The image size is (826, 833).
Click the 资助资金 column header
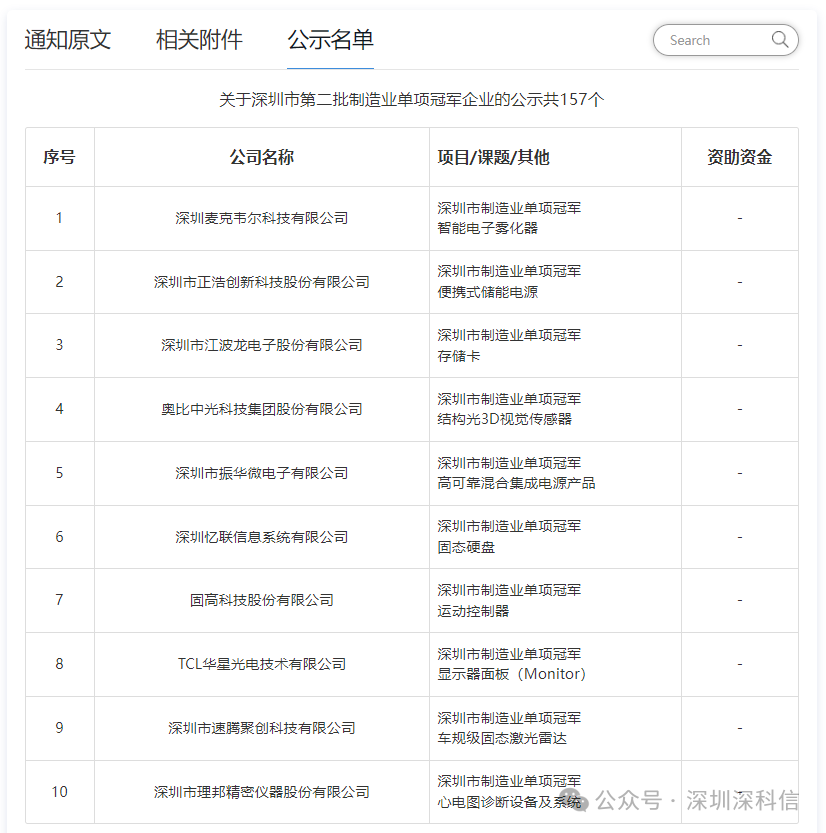tap(739, 157)
